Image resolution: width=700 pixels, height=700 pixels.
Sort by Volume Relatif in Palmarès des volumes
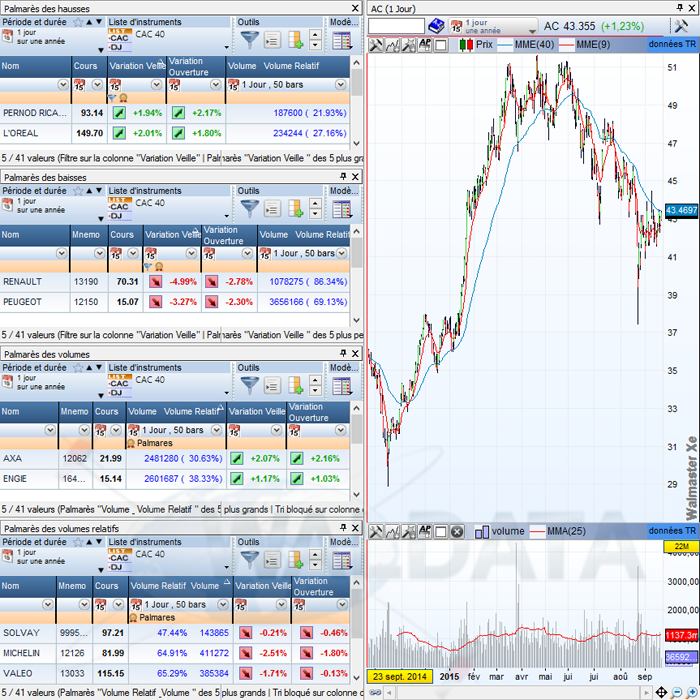click(192, 412)
